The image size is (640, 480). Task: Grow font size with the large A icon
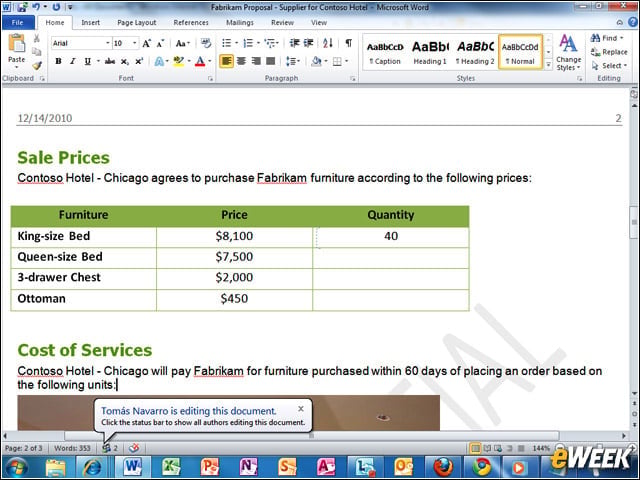click(x=146, y=43)
